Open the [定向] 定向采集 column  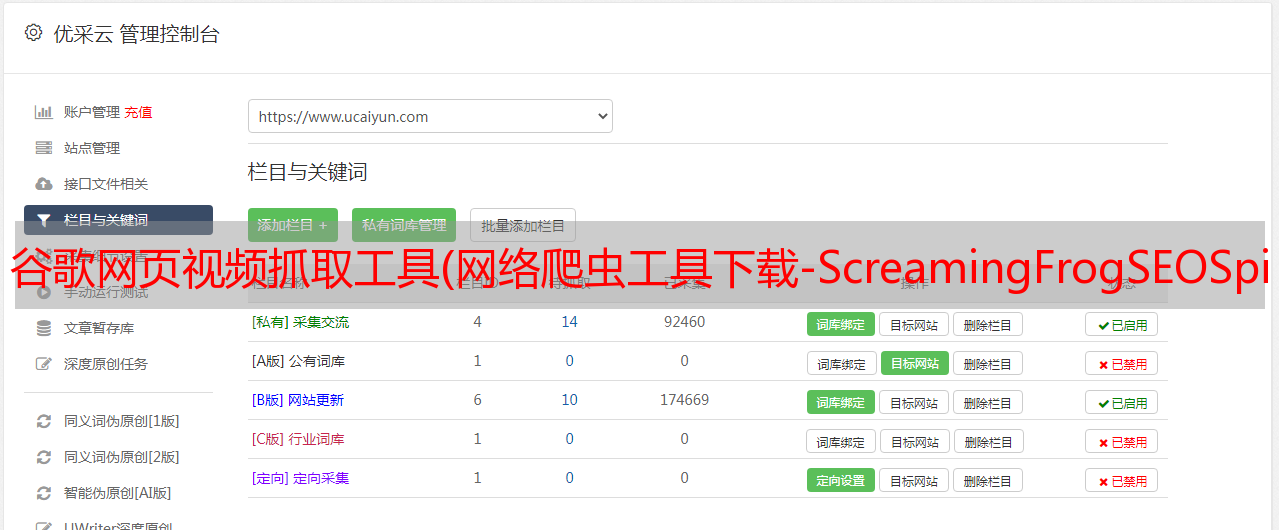tap(300, 478)
